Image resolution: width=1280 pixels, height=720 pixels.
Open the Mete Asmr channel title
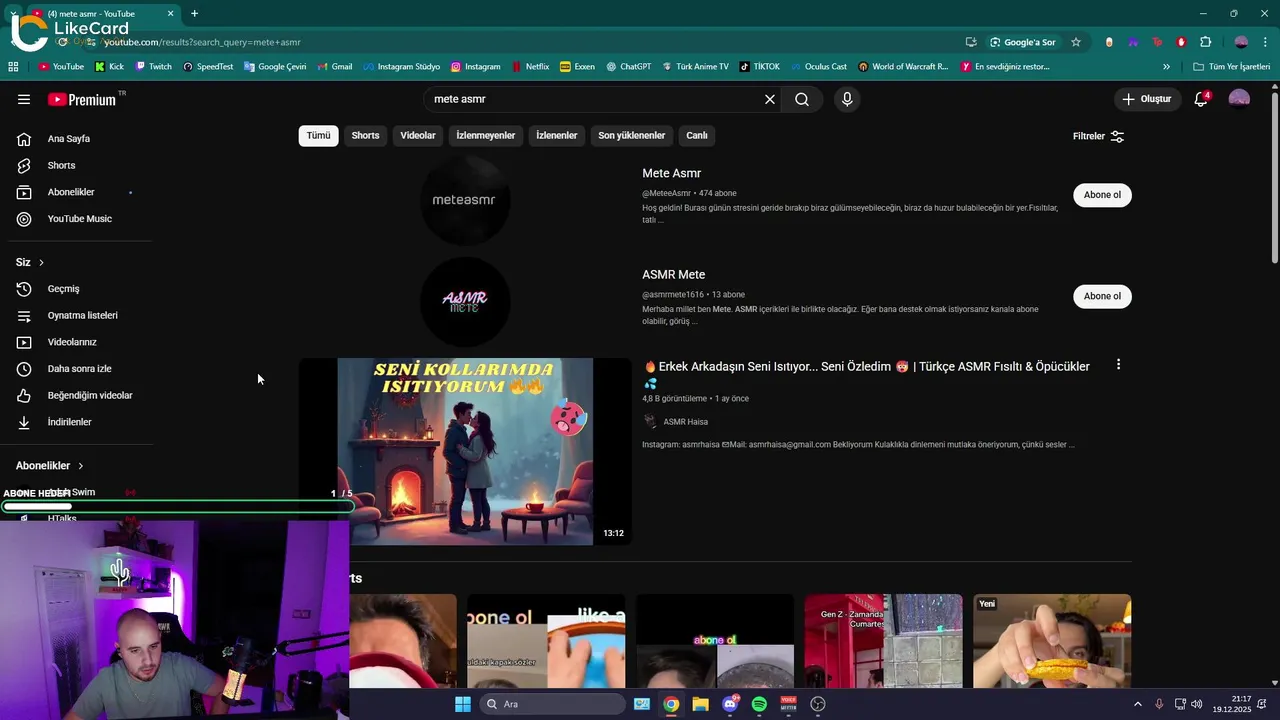click(671, 173)
